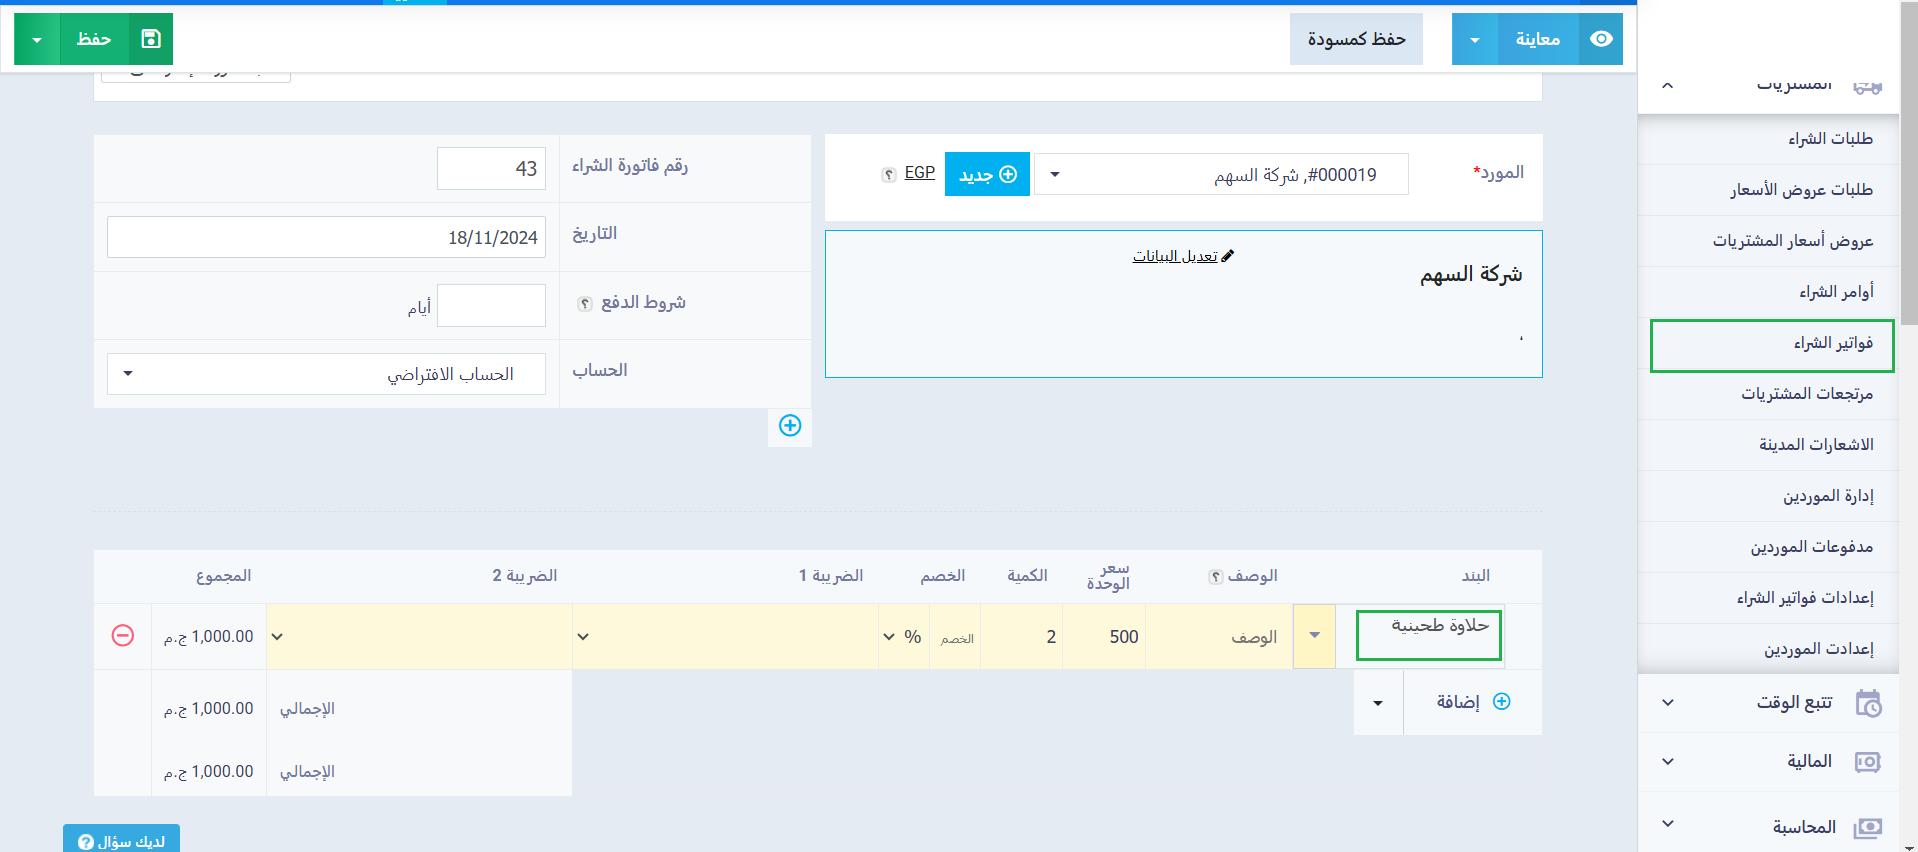Click the purchase invoice number field
The image size is (1918, 852).
tap(491, 169)
